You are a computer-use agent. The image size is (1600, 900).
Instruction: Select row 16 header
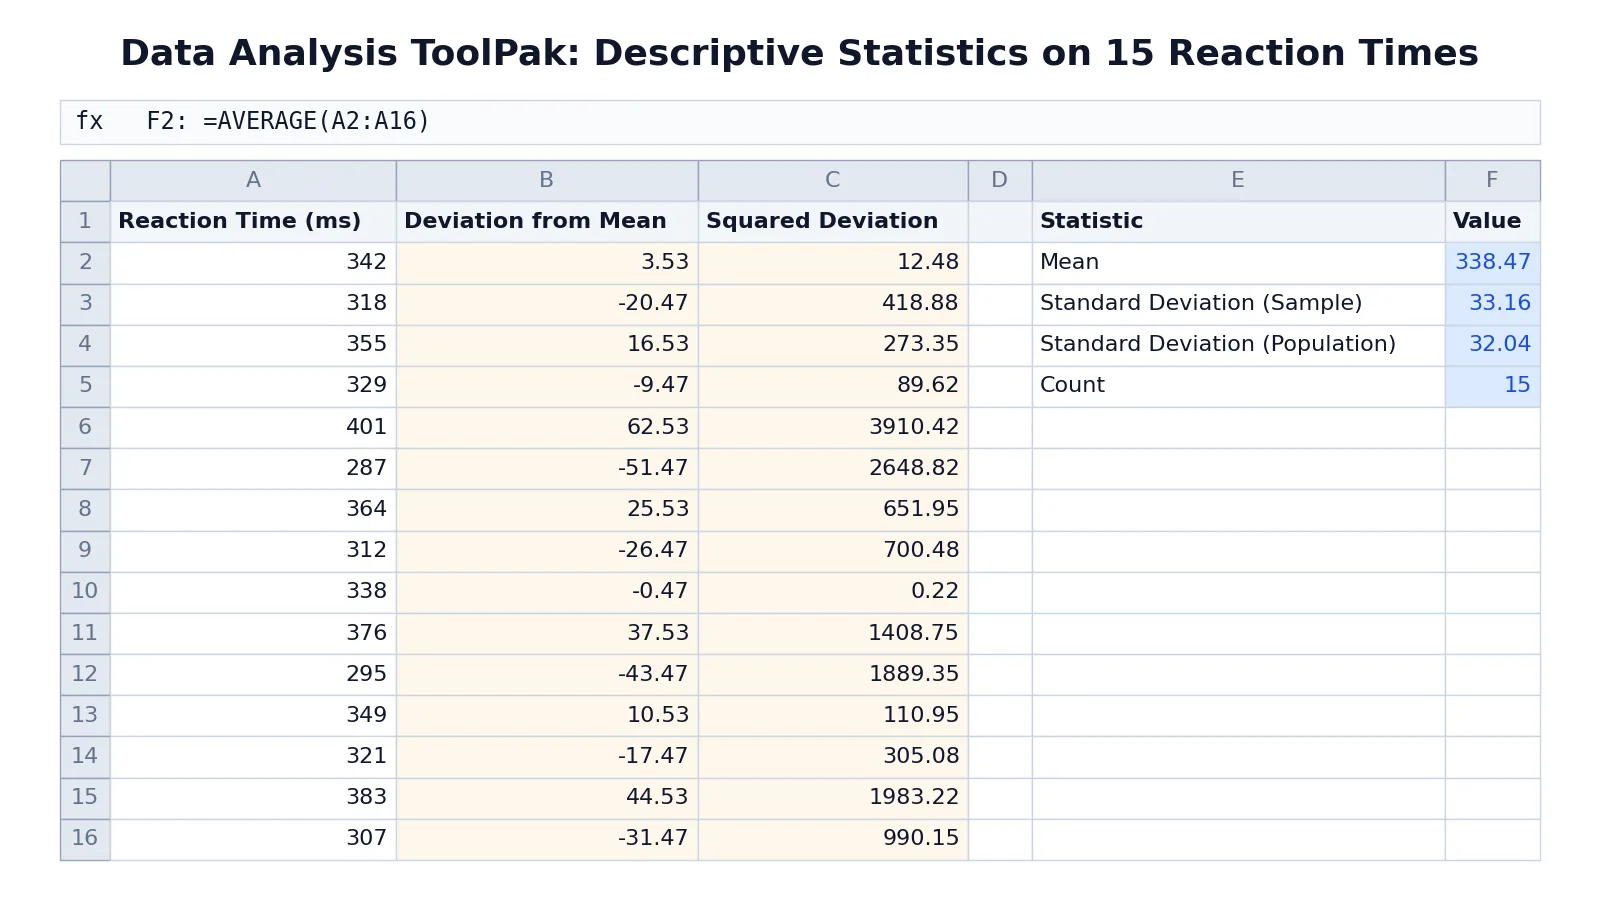tap(85, 839)
